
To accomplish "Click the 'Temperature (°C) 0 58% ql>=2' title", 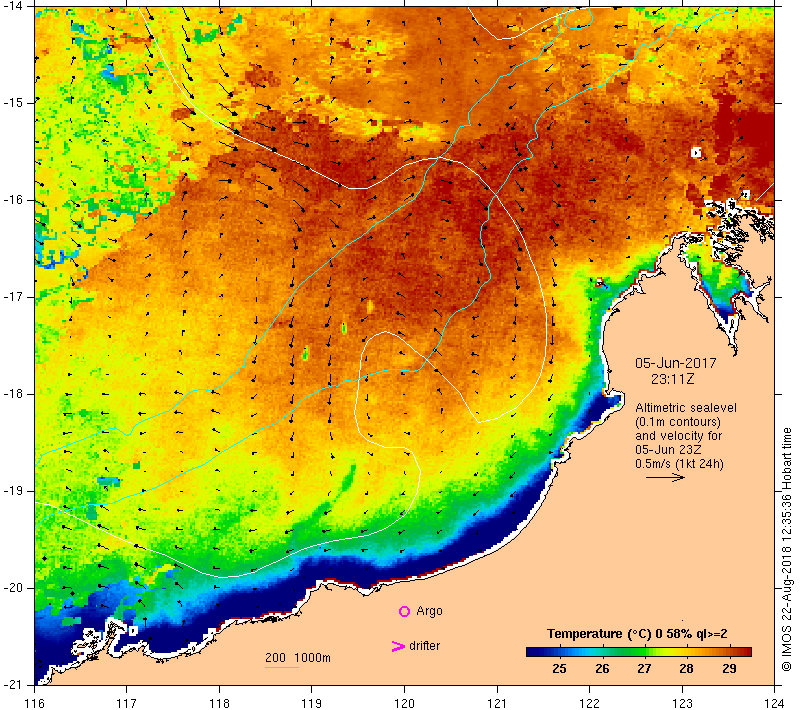I will [x=637, y=634].
